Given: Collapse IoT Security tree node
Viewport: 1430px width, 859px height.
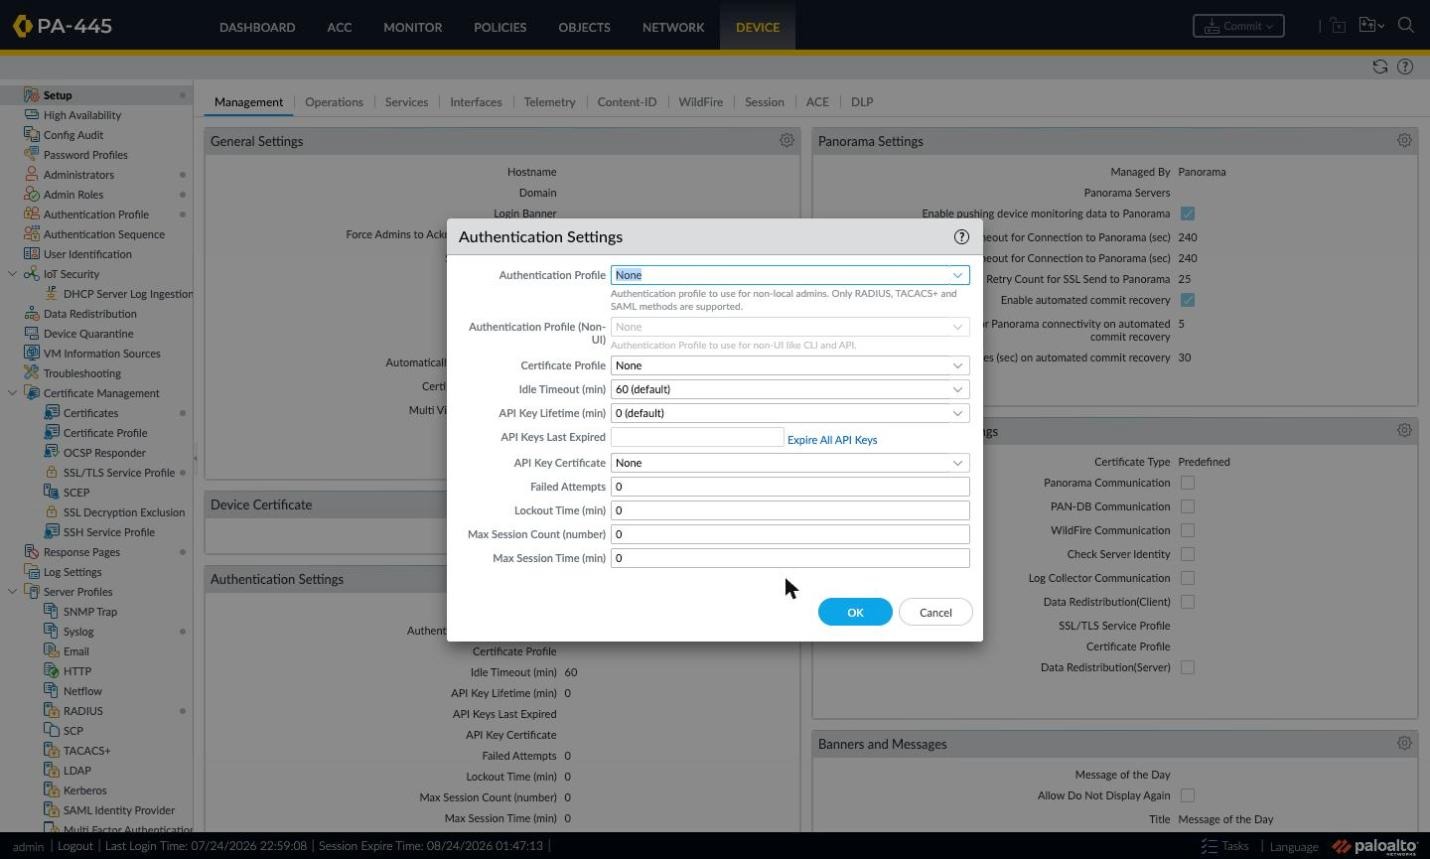Looking at the screenshot, I should (x=12, y=274).
